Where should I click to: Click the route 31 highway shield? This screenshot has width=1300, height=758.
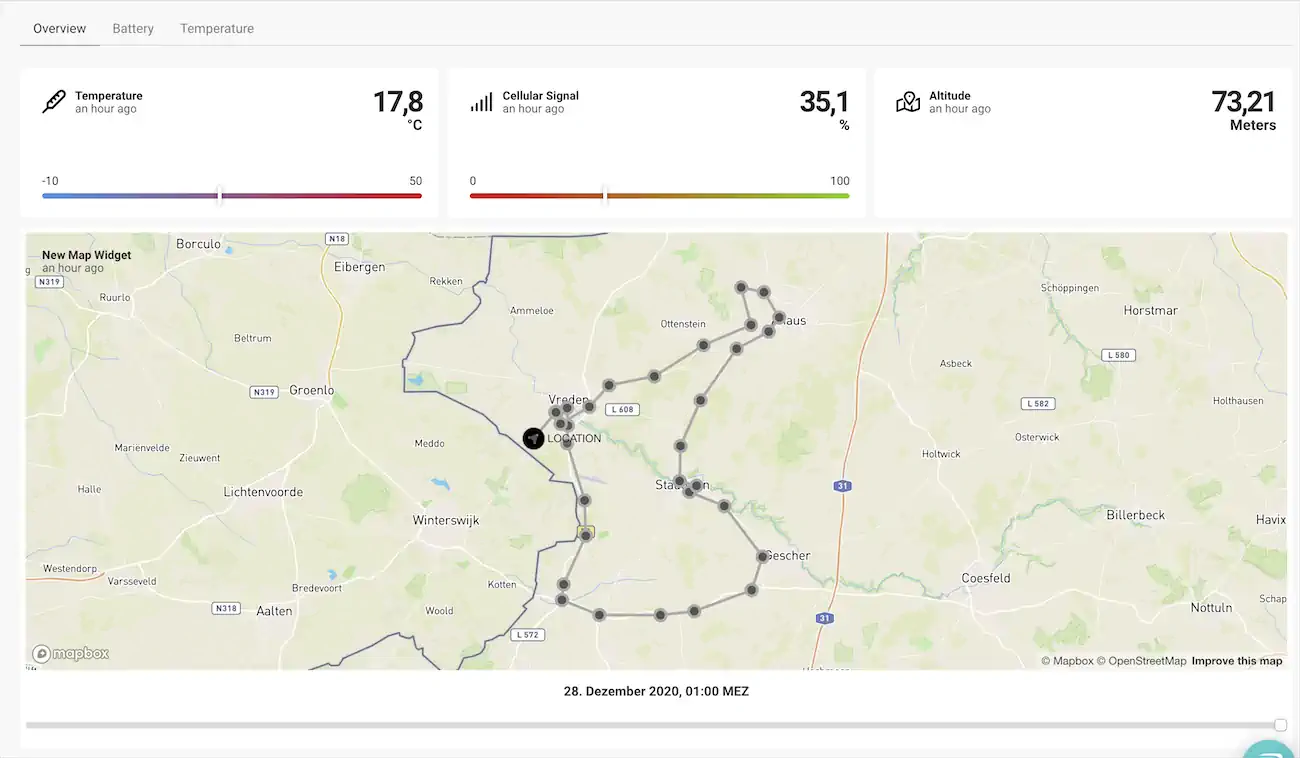tap(843, 486)
